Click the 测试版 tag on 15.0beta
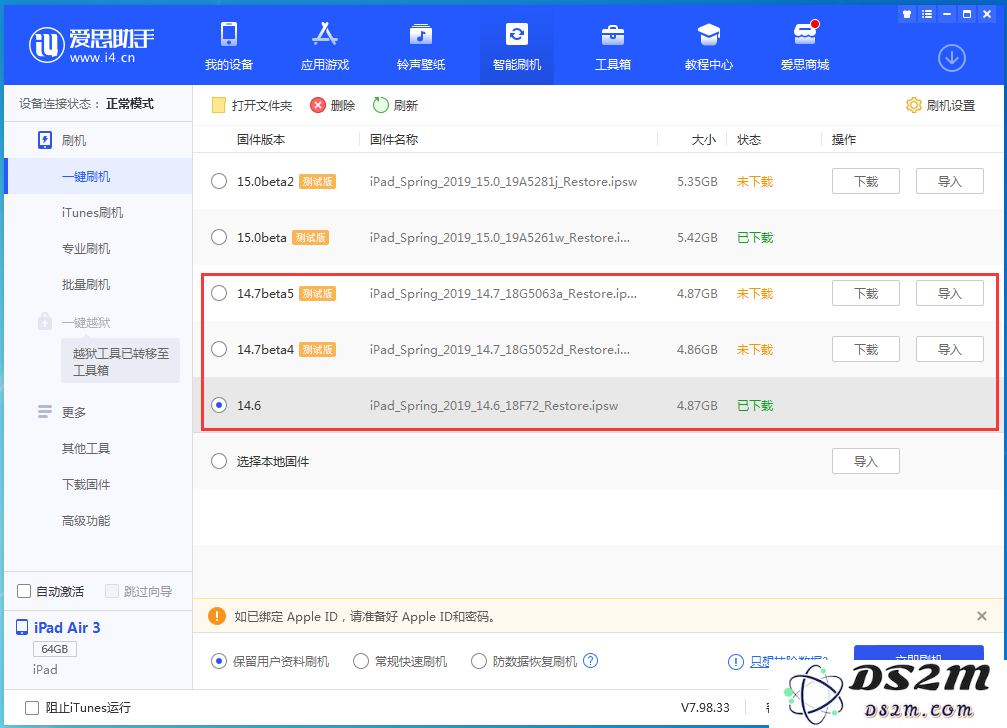The height and width of the screenshot is (728, 1007). pos(310,238)
